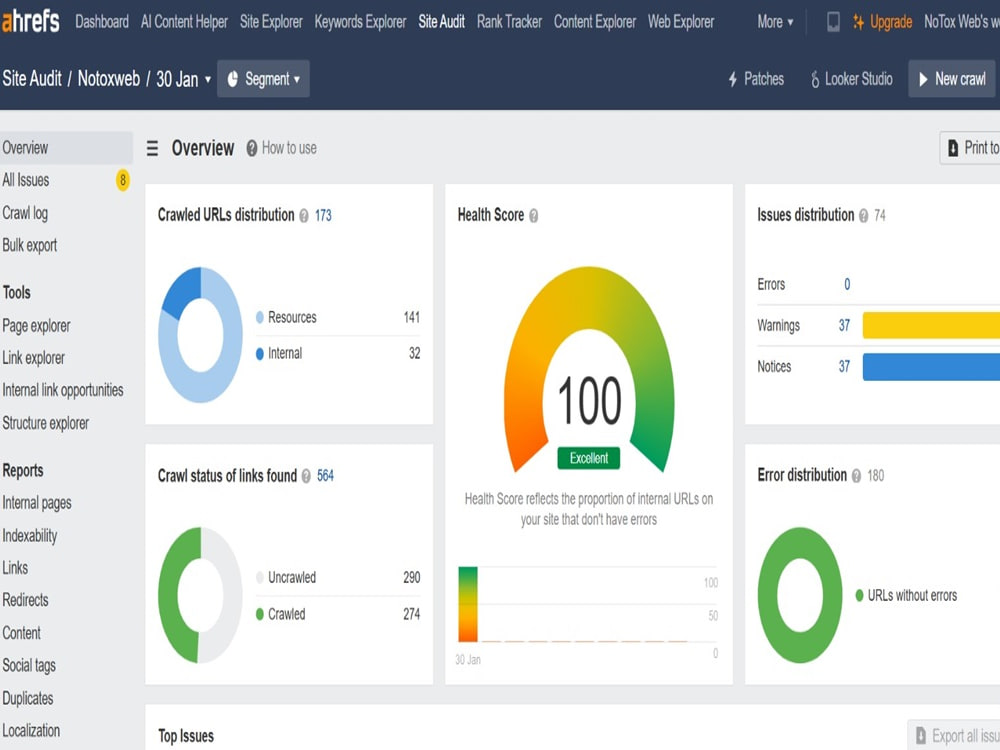
Task: Open Redirects report
Action: pos(25,601)
